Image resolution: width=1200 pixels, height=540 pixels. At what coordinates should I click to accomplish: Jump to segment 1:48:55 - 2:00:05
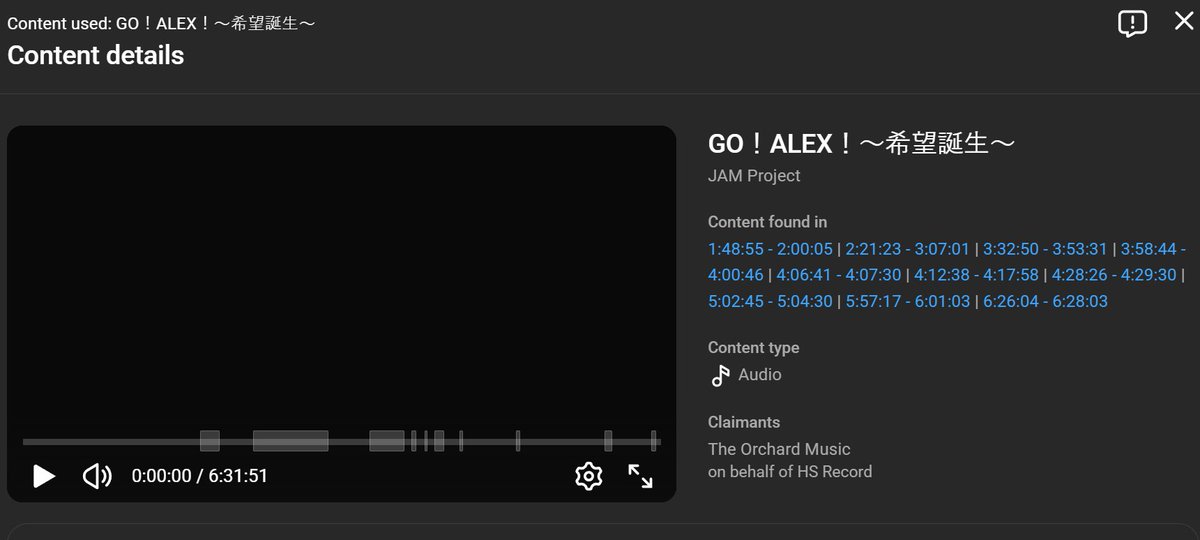click(770, 249)
